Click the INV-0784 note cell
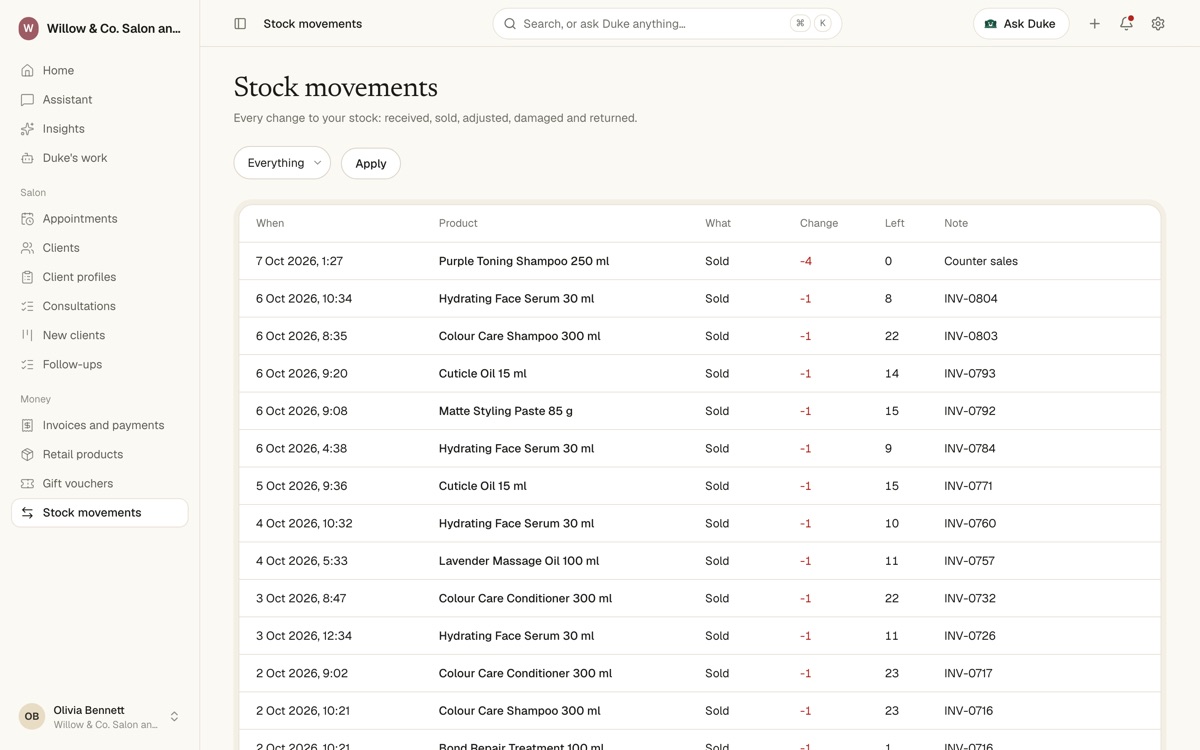This screenshot has height=750, width=1200. [970, 449]
